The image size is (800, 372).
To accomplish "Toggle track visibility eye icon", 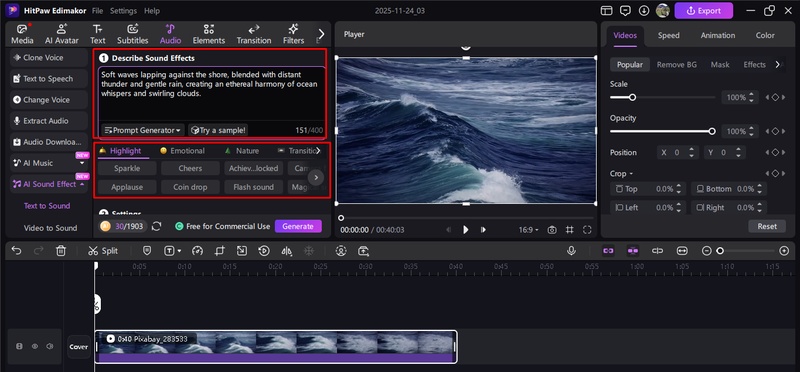I will [35, 346].
